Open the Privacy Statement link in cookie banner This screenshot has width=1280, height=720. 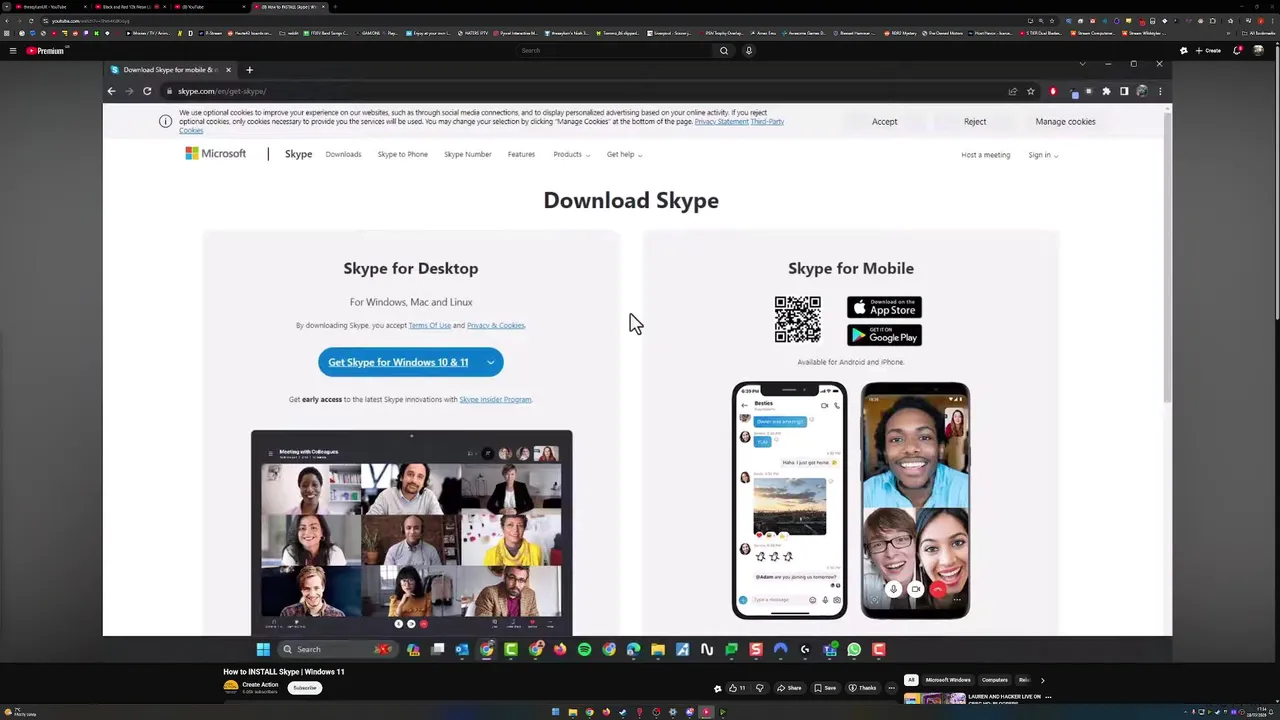tap(721, 122)
